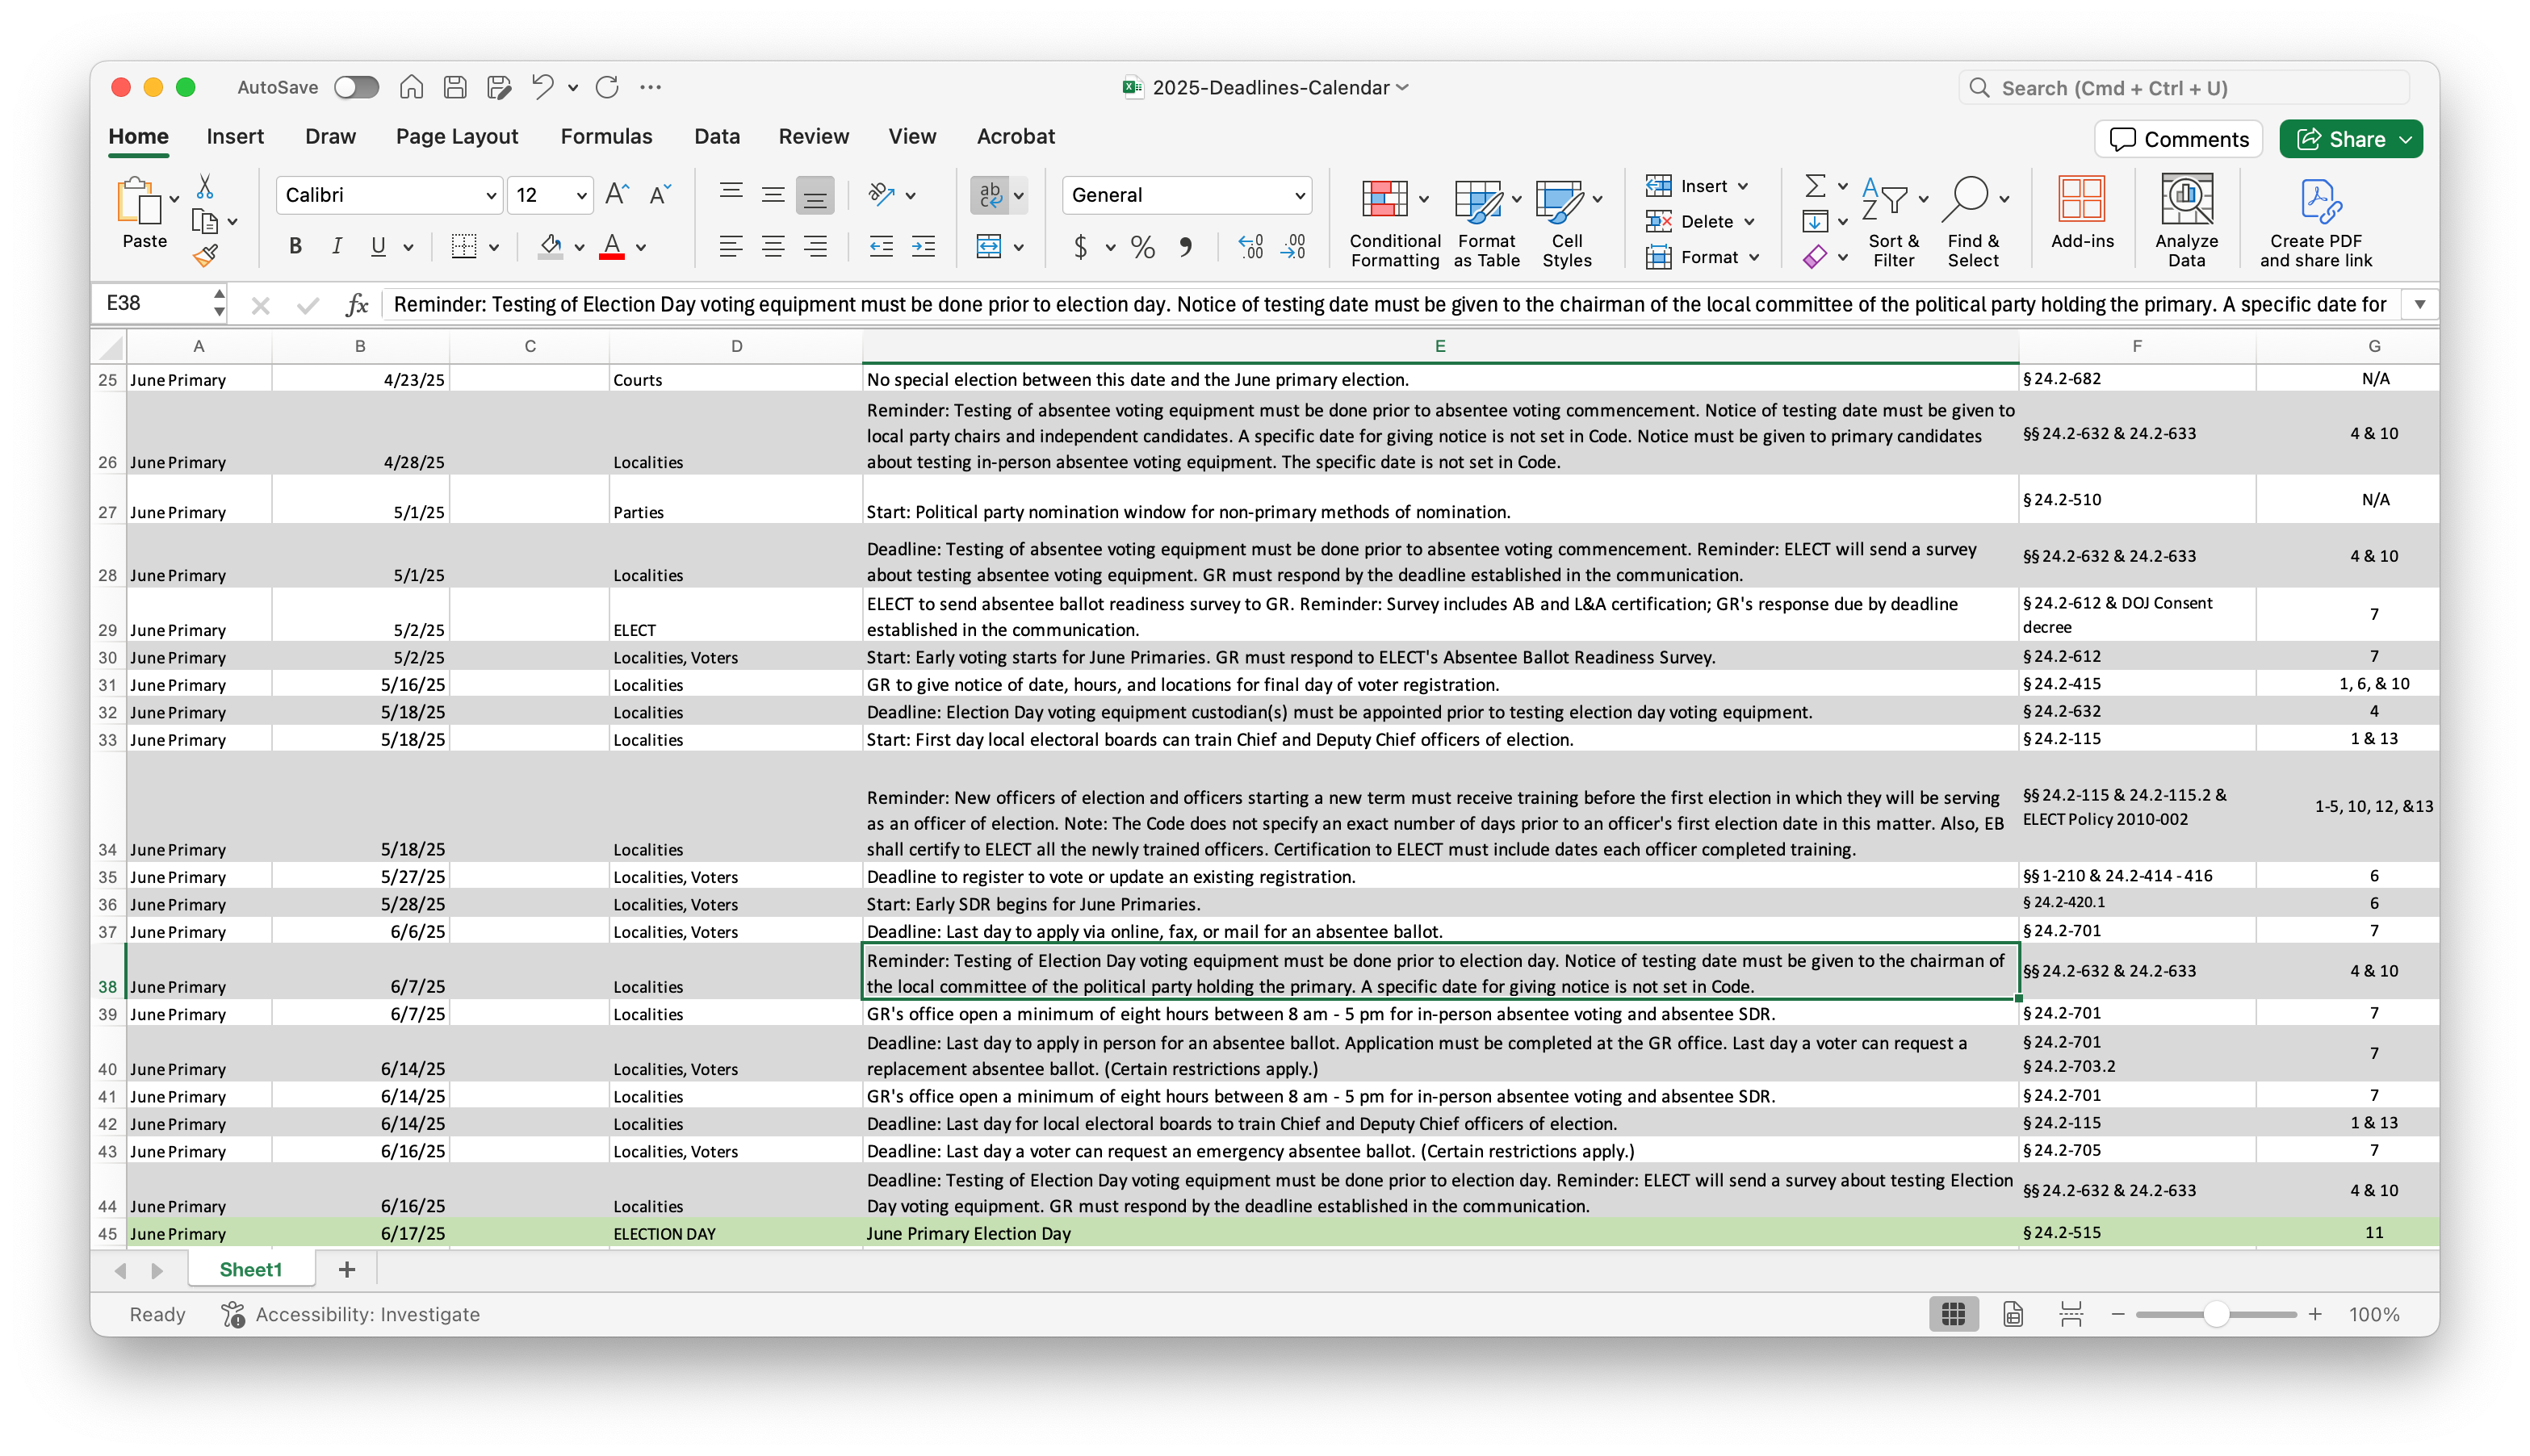Open Format as Table gallery
Viewport: 2530px width, 1456px height.
(x=1486, y=224)
